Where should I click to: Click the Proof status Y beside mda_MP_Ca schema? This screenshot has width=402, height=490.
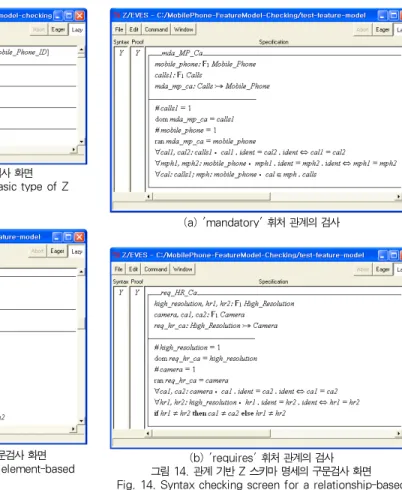(x=137, y=53)
